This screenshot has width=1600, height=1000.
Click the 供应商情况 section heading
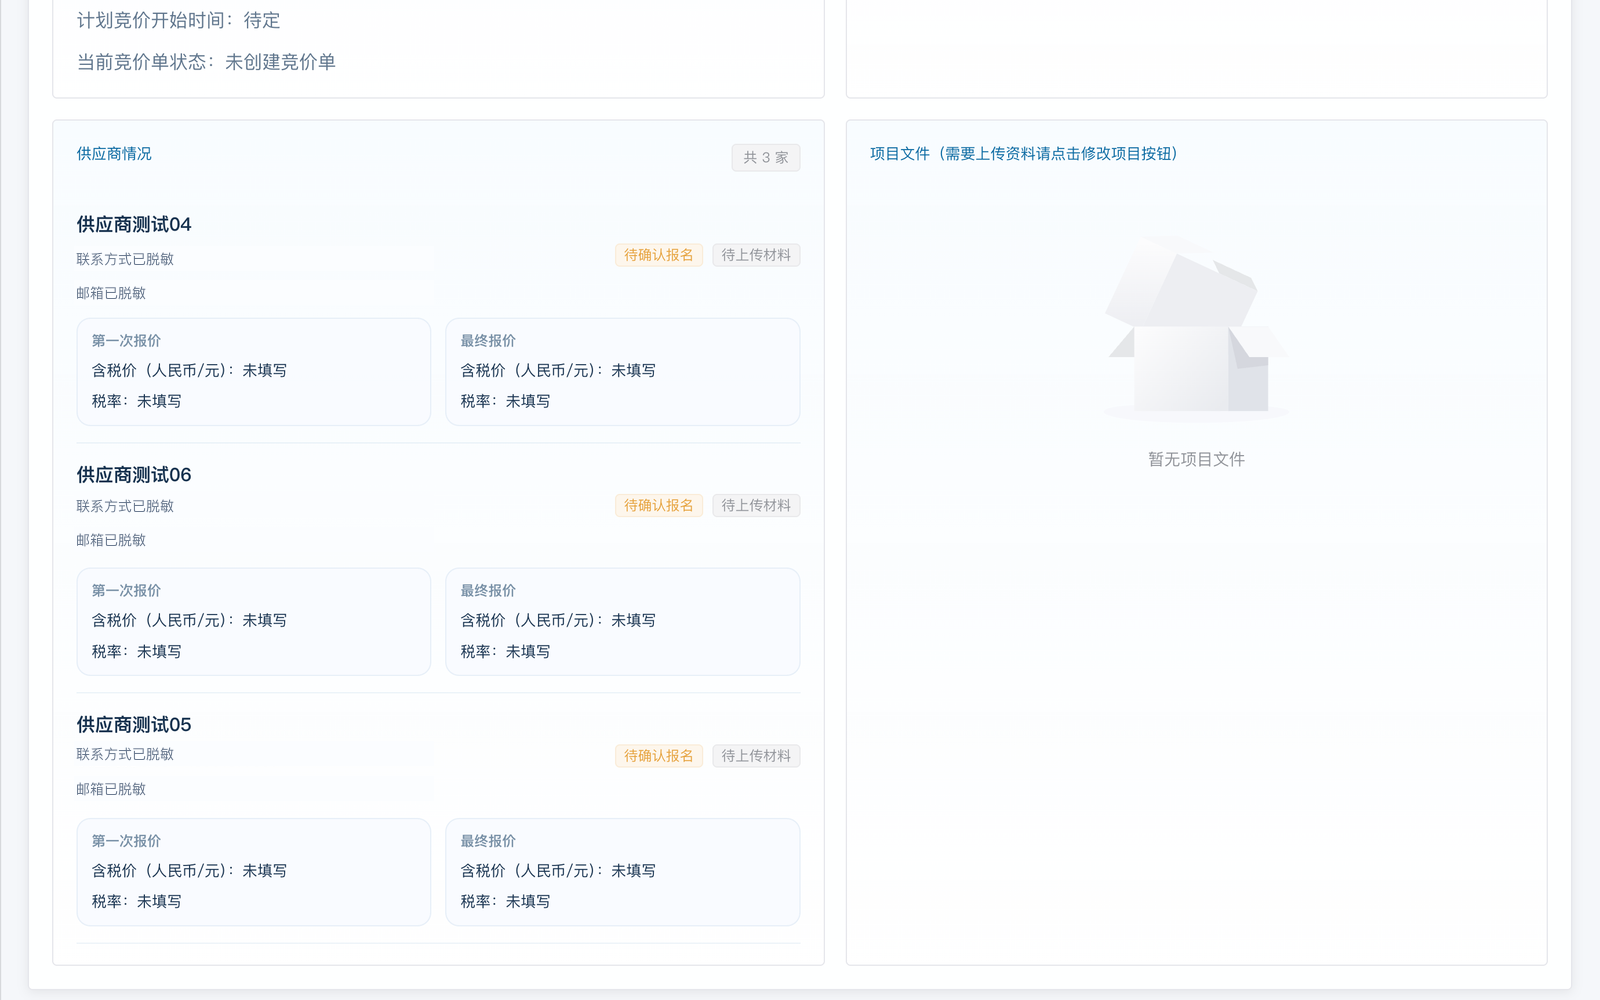(114, 154)
